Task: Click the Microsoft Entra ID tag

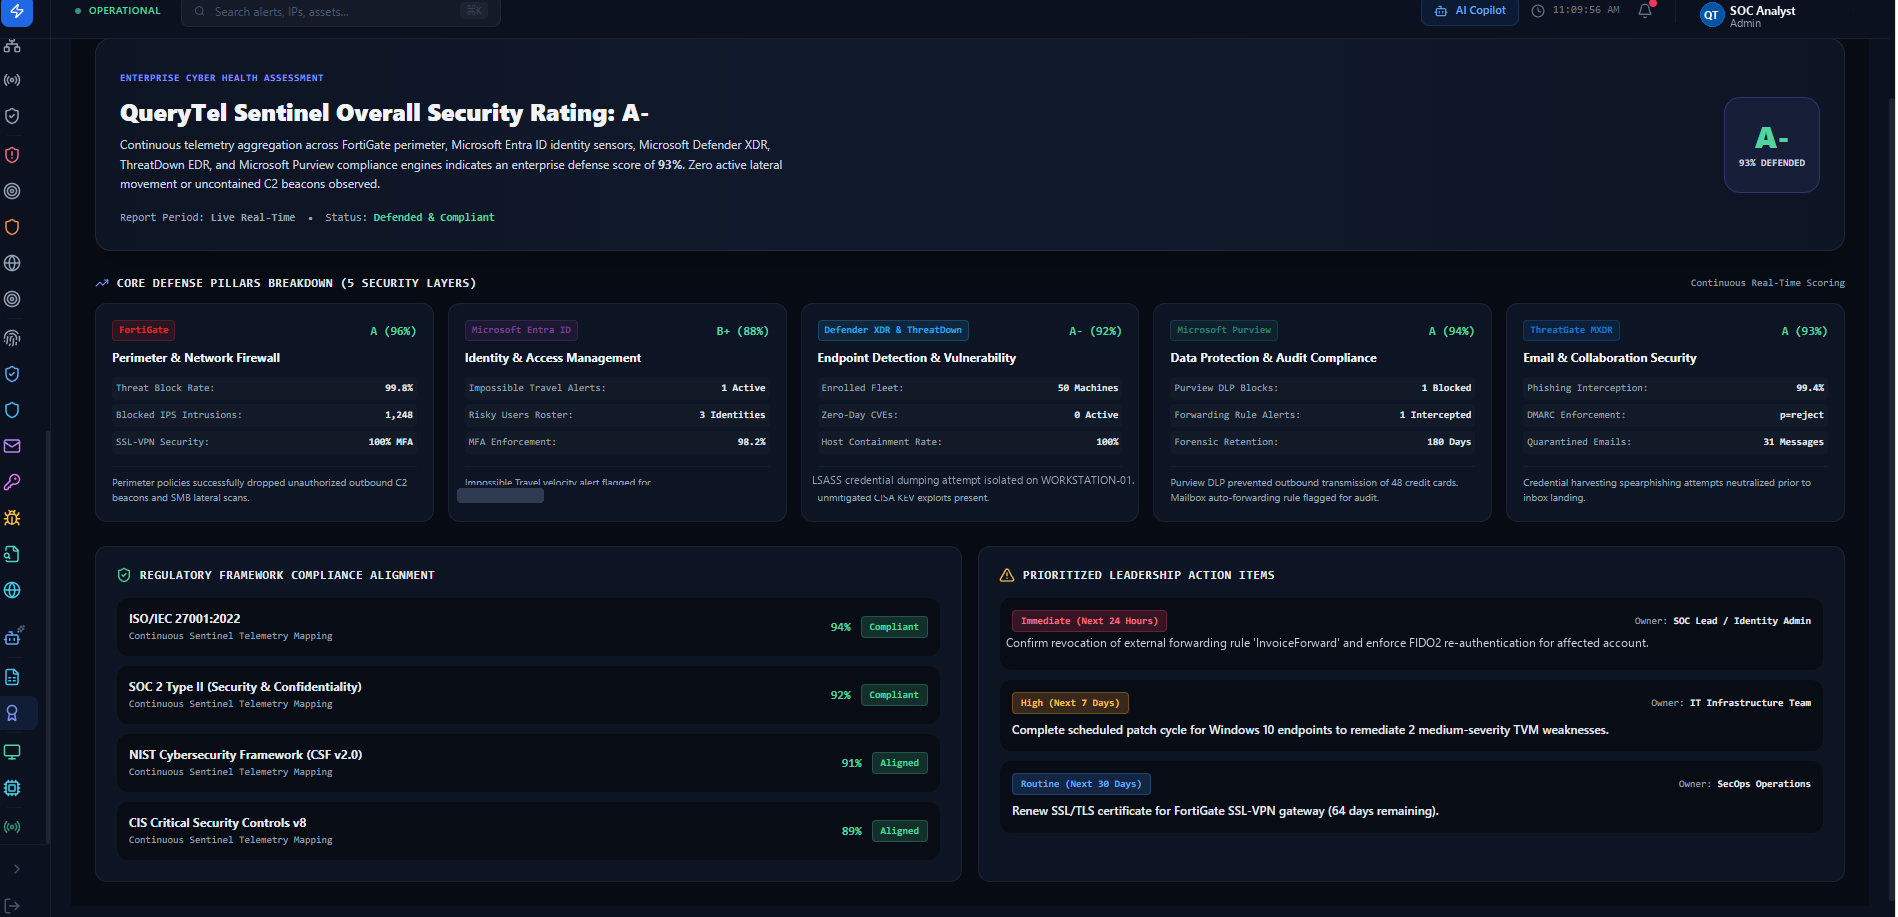Action: (521, 330)
